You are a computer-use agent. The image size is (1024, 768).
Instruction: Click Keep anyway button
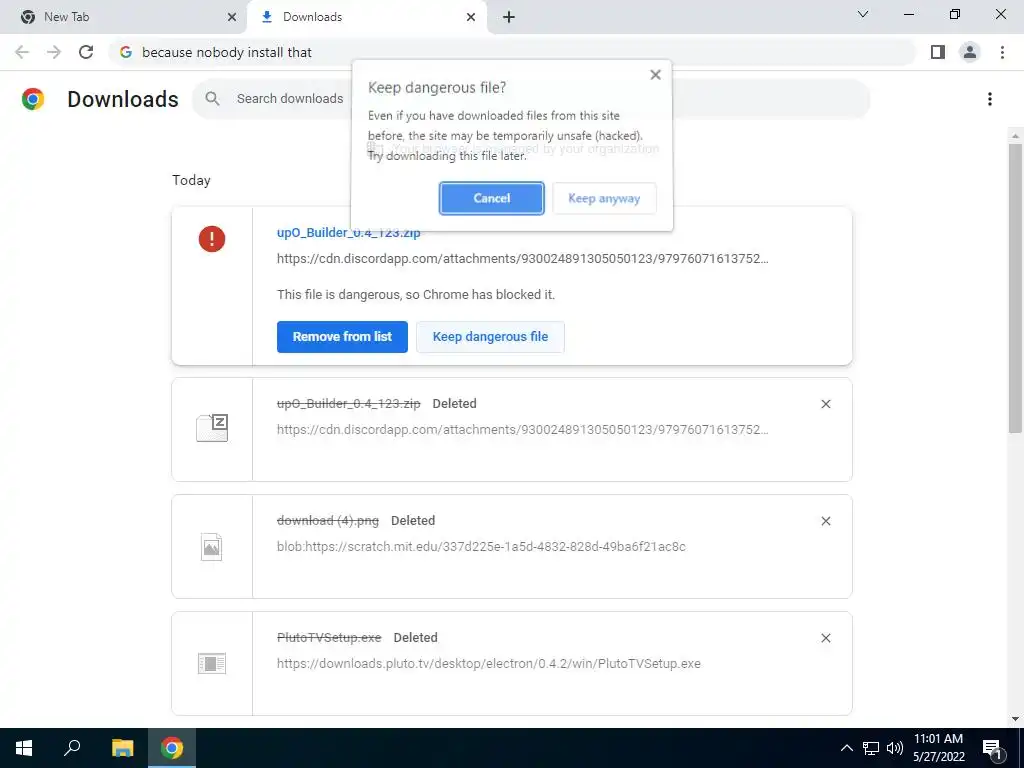click(604, 199)
